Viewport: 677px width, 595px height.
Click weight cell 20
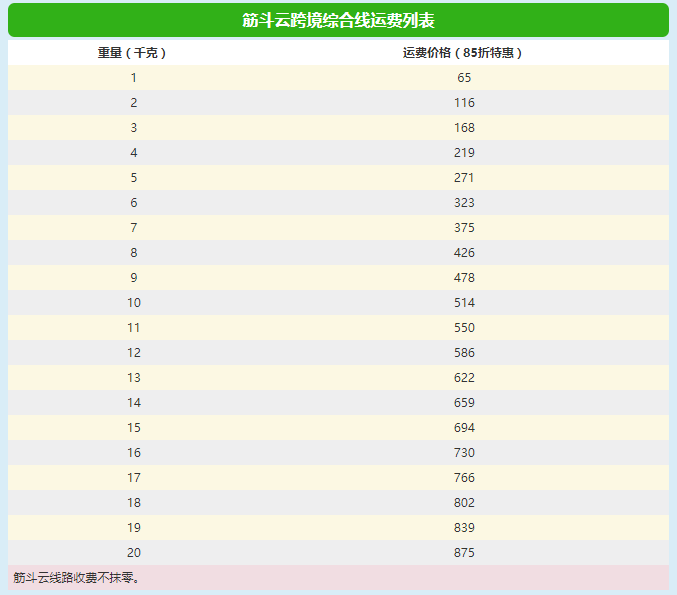pos(134,553)
